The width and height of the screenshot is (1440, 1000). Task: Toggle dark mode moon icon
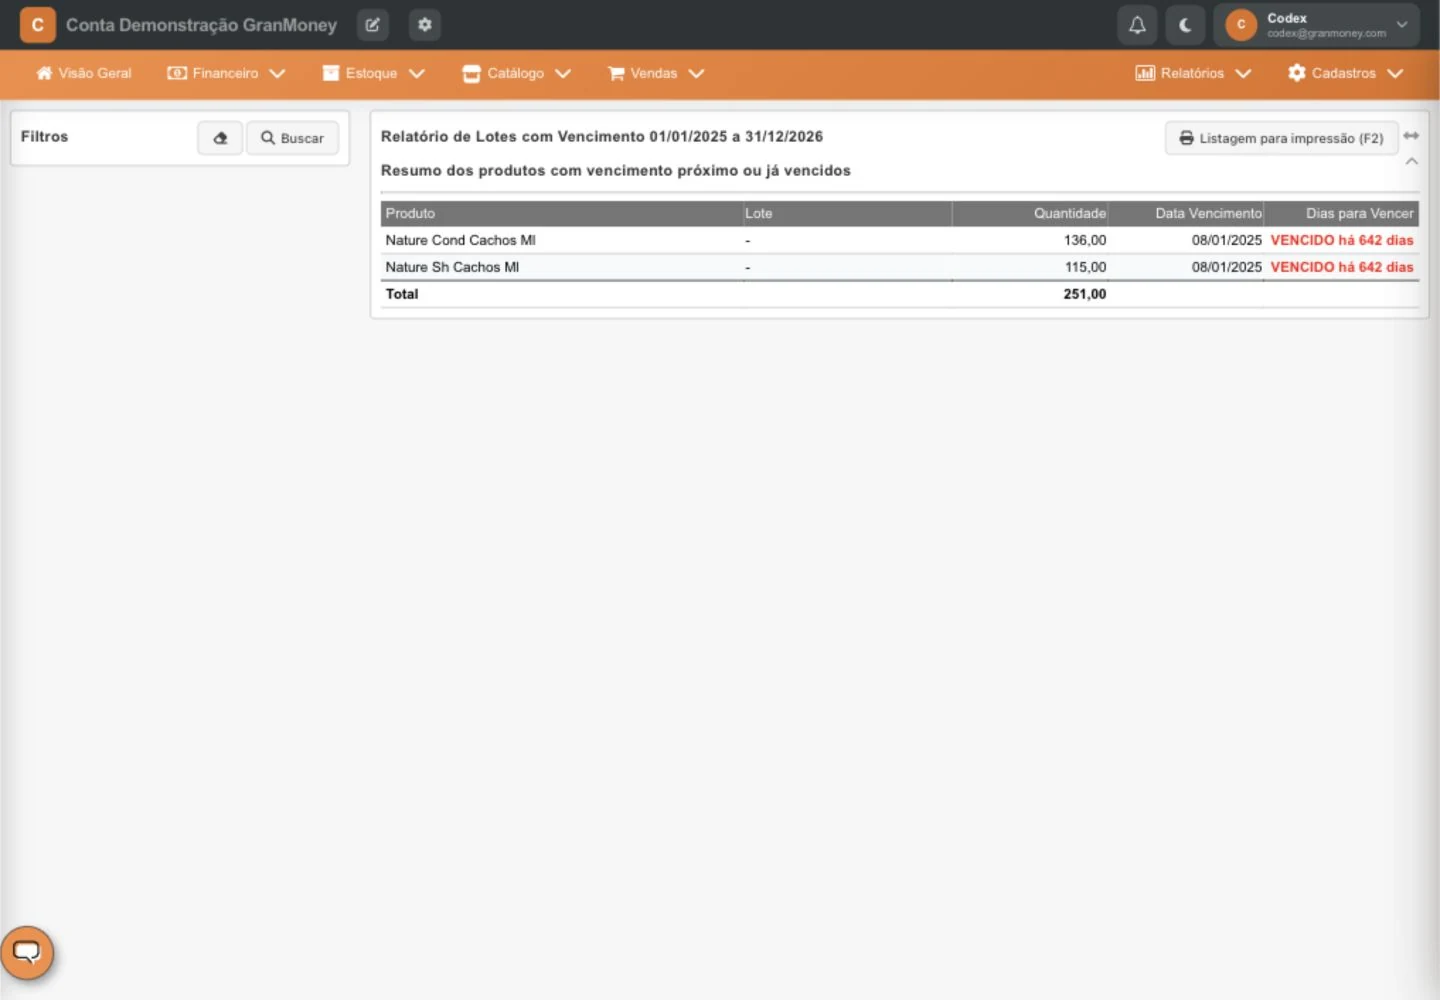(x=1185, y=25)
